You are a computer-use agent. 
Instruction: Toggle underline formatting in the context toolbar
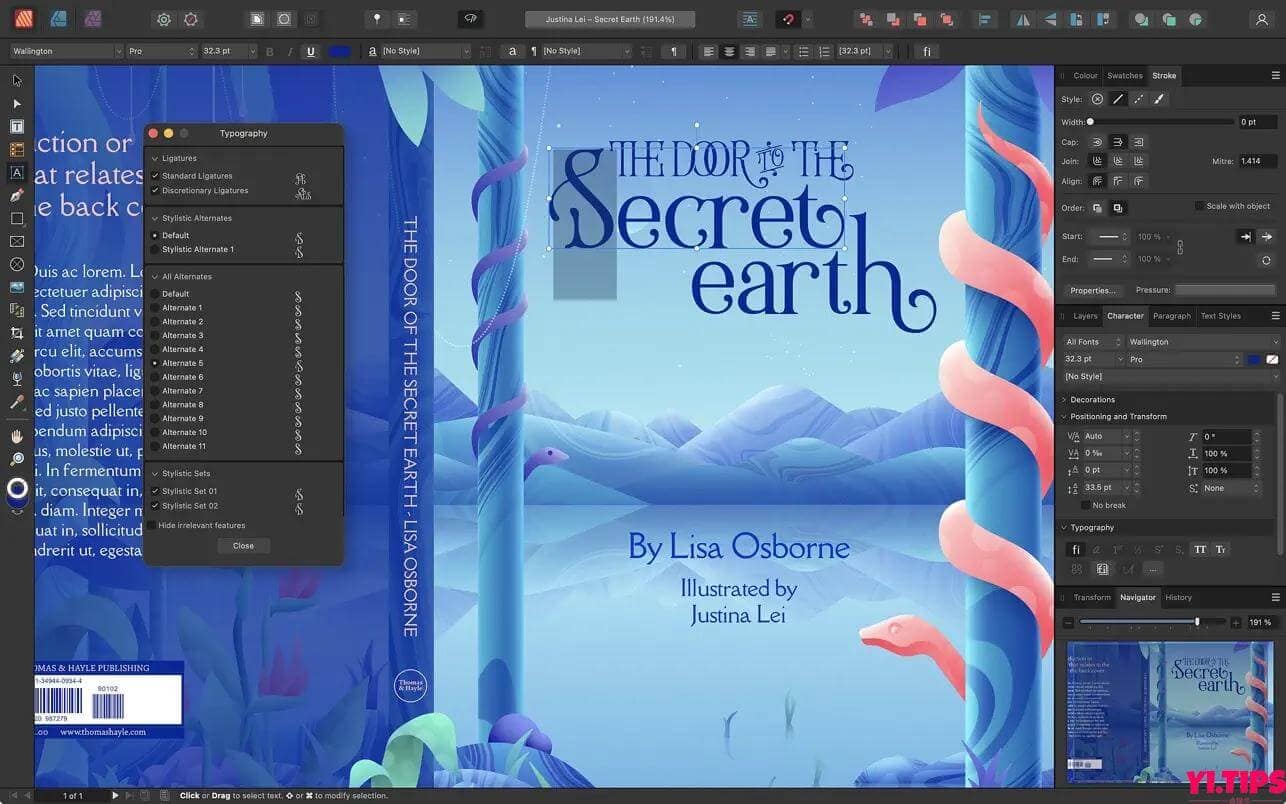313,51
